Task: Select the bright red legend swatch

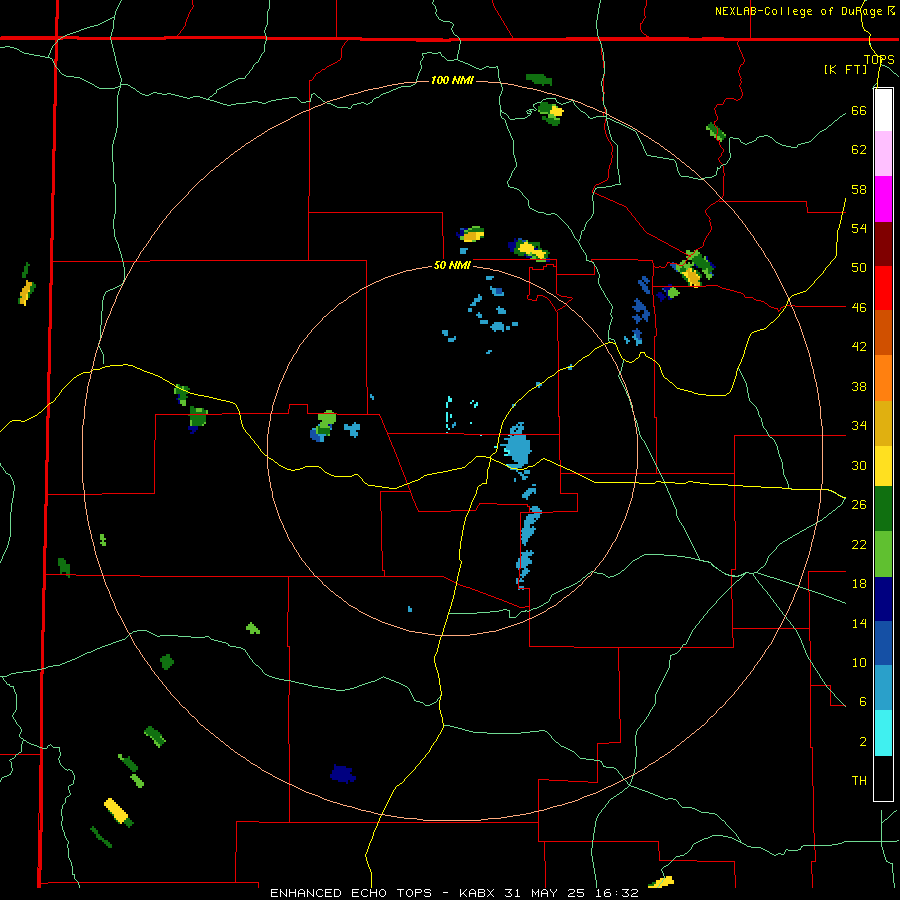Action: click(x=883, y=288)
